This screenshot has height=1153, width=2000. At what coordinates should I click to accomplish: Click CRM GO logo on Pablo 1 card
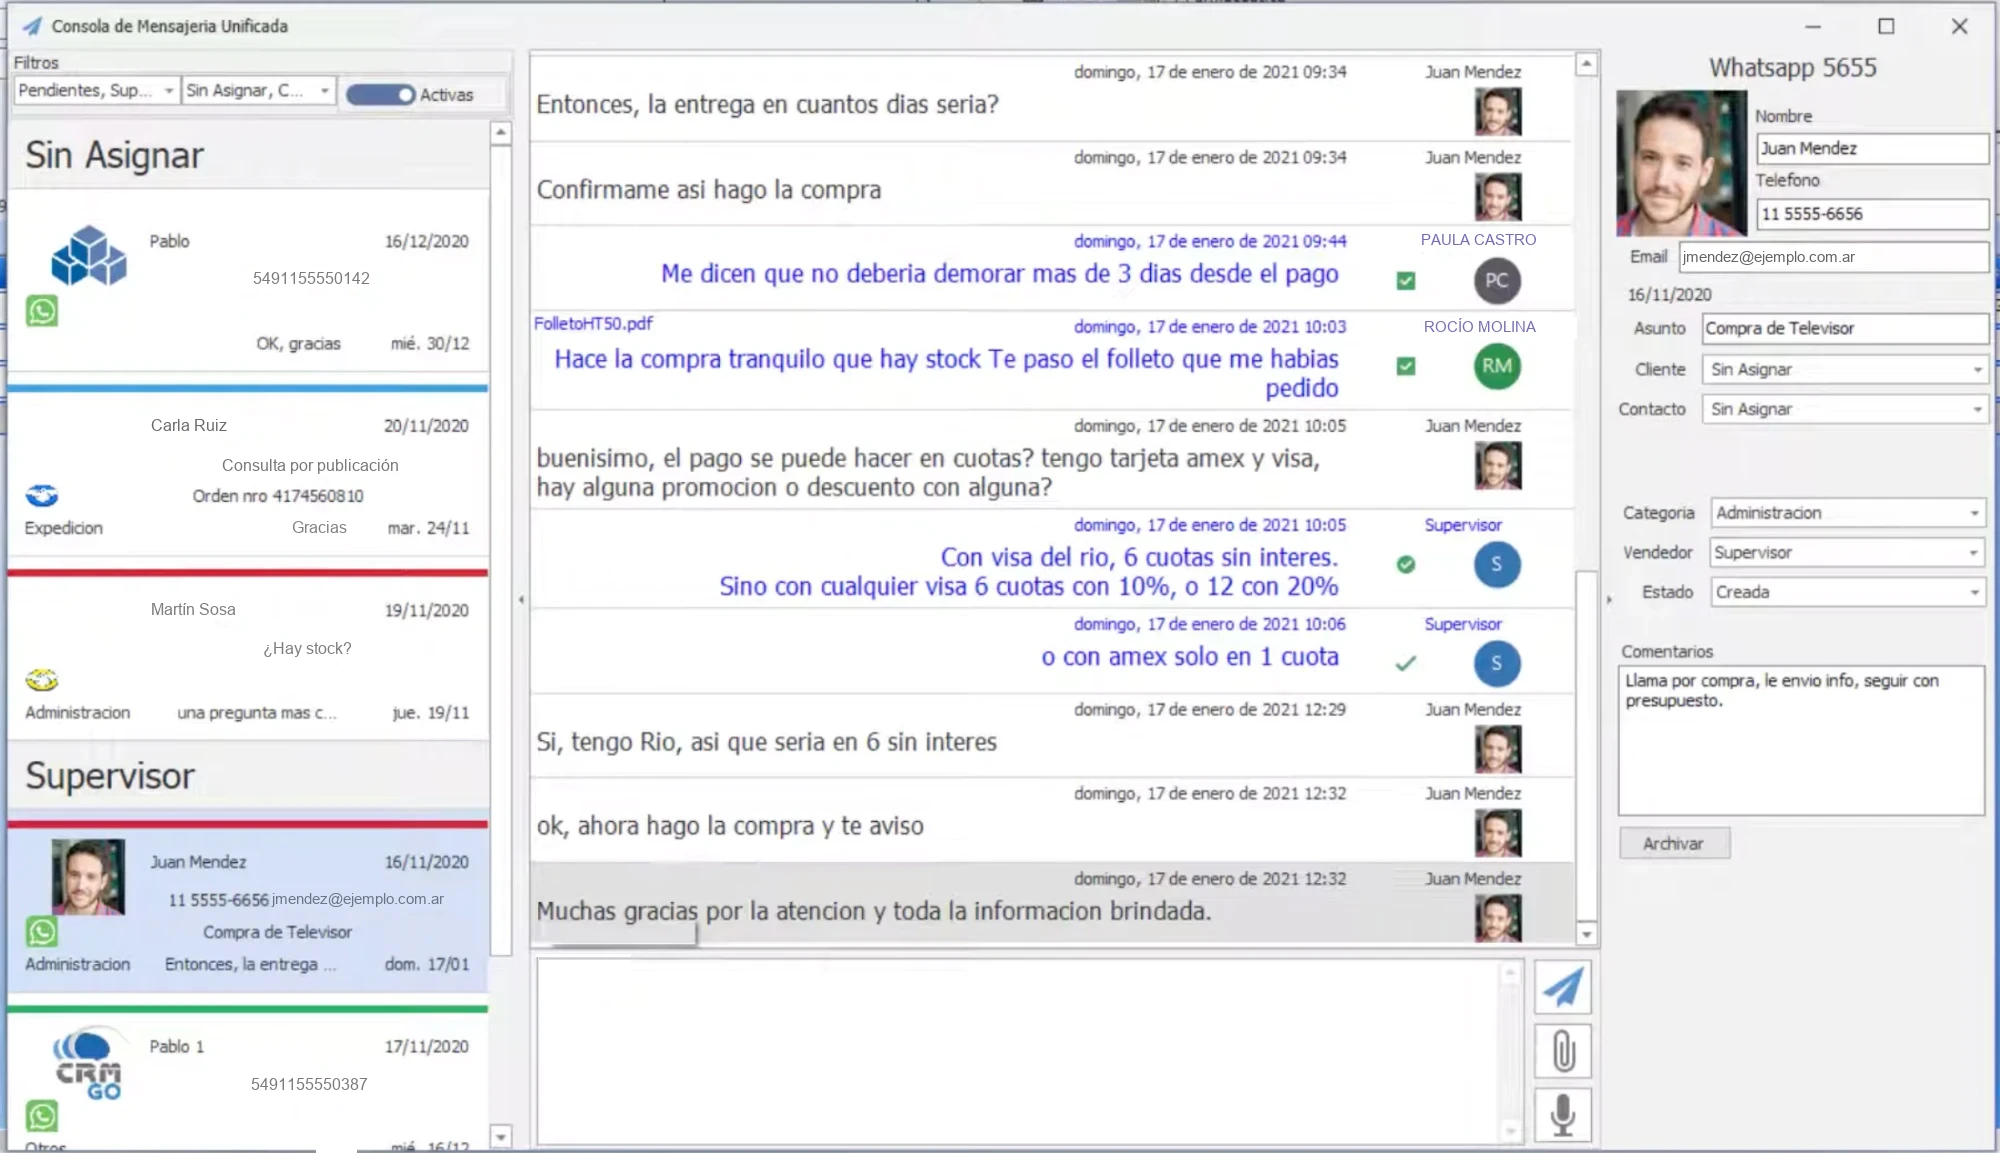[89, 1064]
